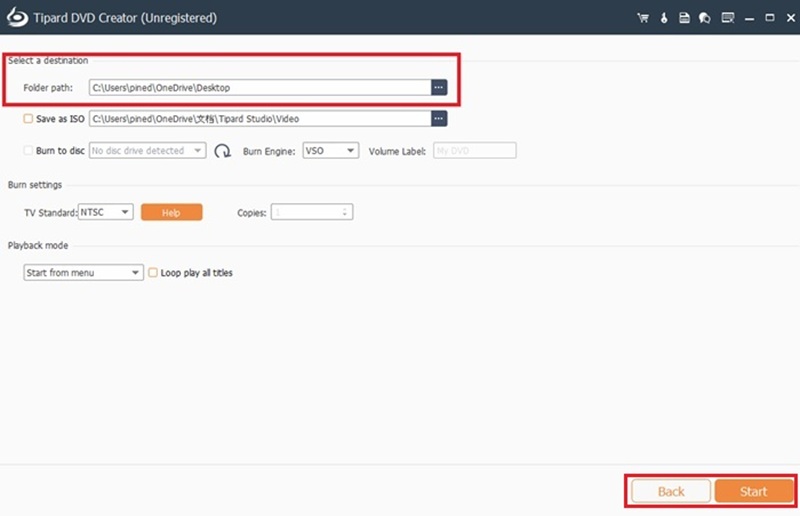Close the Tipard DVD Creator window
Screen dimensions: 800x516
(x=791, y=18)
